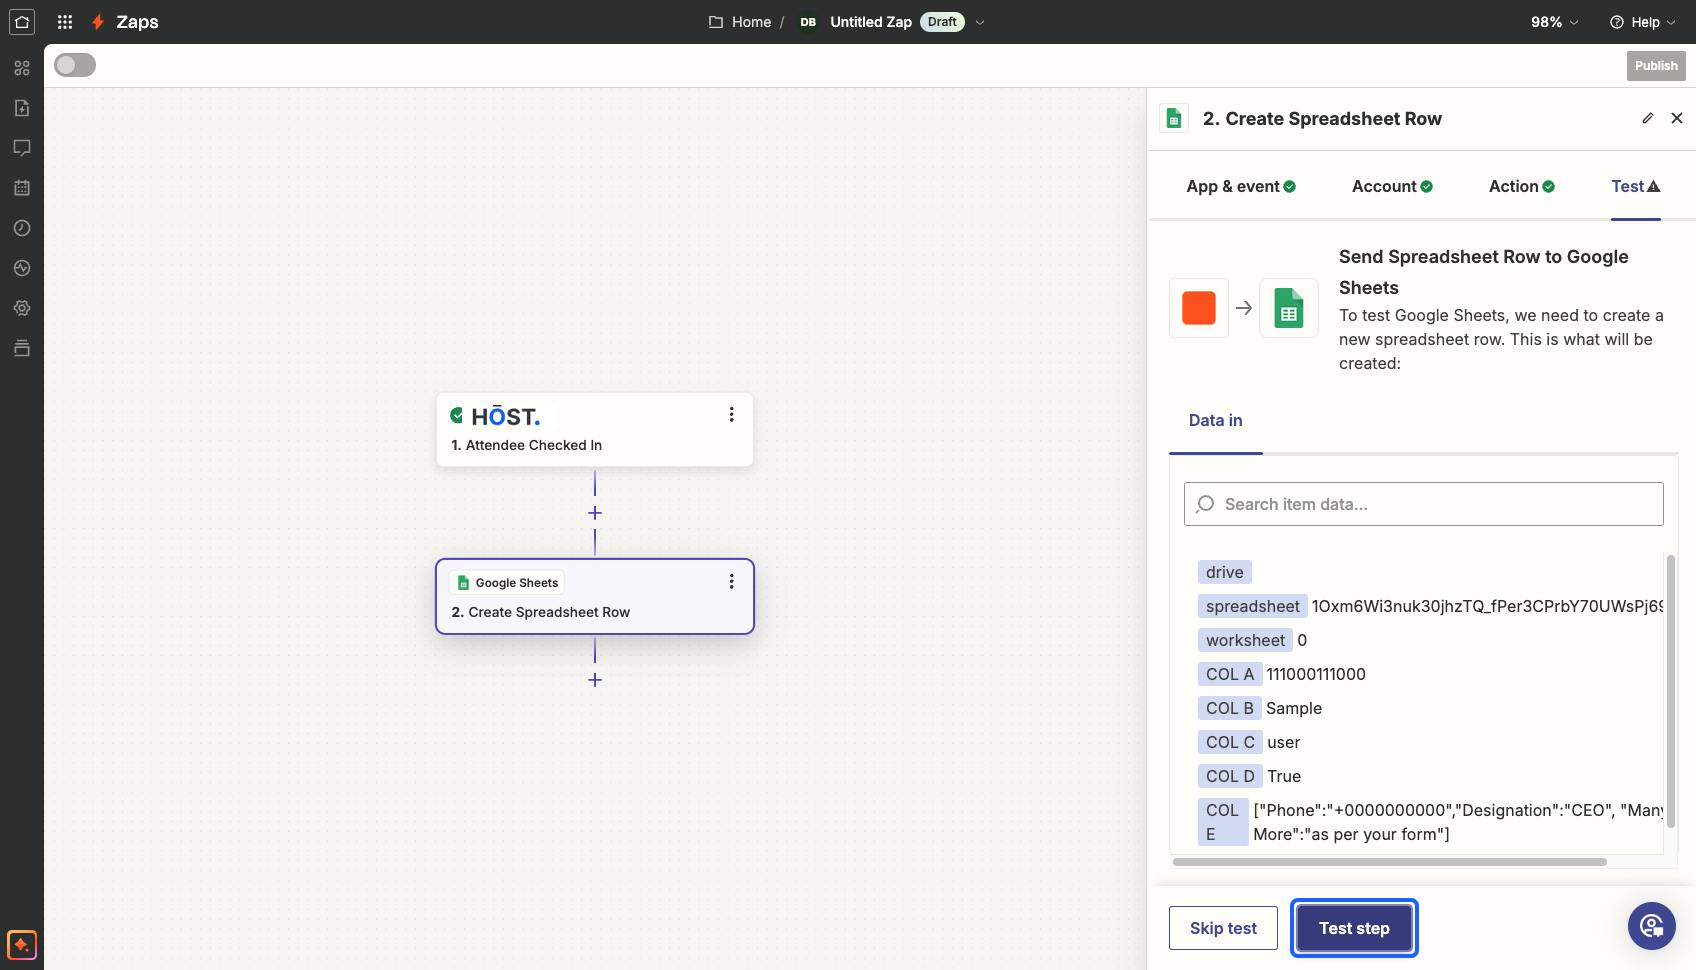Click the Google Sheets label chip on step
The height and width of the screenshot is (970, 1696).
[507, 583]
